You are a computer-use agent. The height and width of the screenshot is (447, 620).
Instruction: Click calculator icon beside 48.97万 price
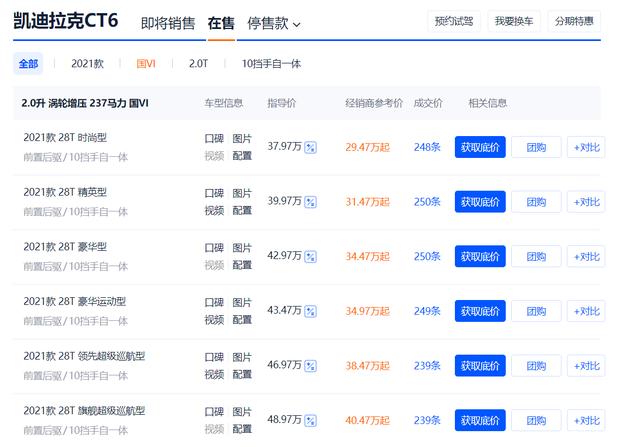[310, 420]
